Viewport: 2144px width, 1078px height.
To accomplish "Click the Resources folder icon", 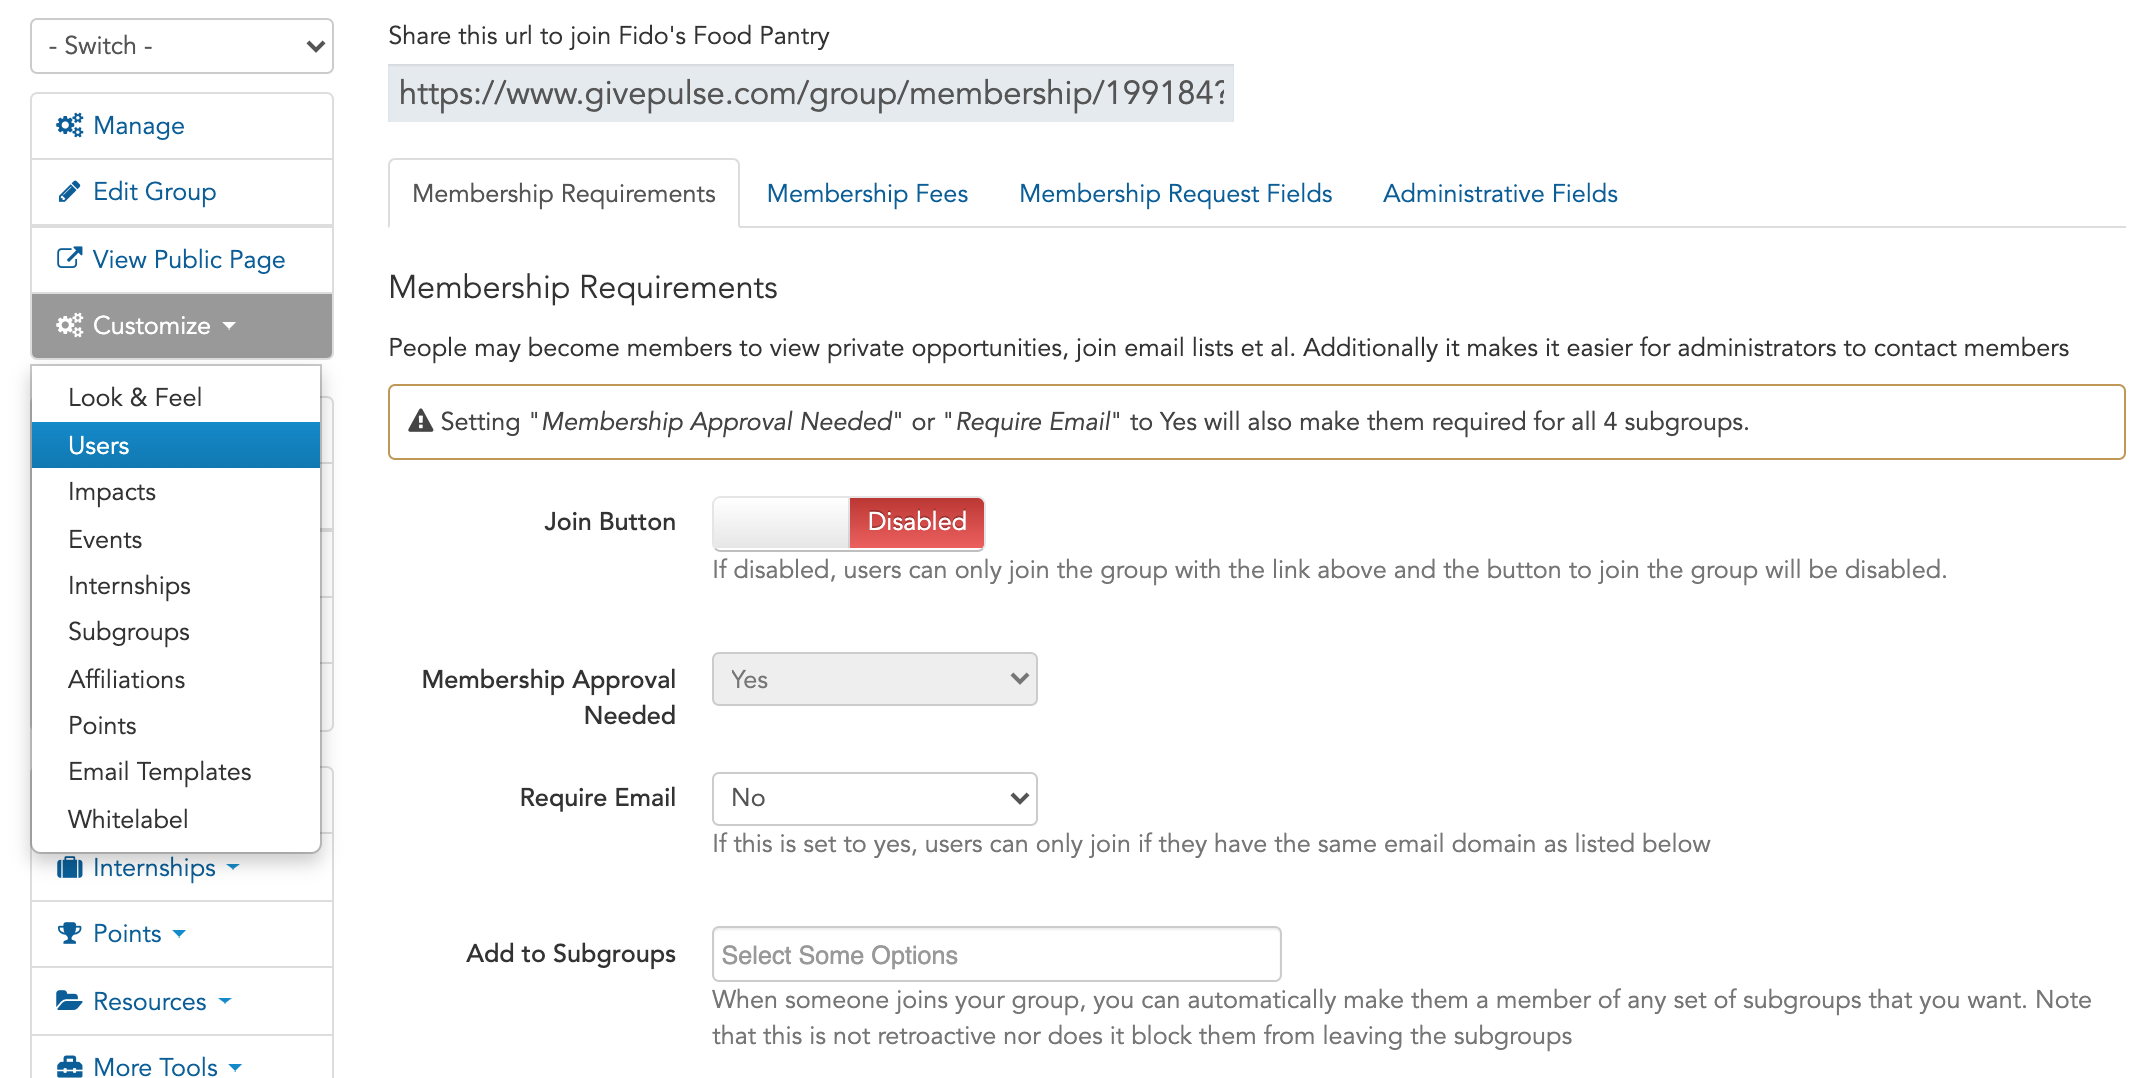I will (69, 1000).
